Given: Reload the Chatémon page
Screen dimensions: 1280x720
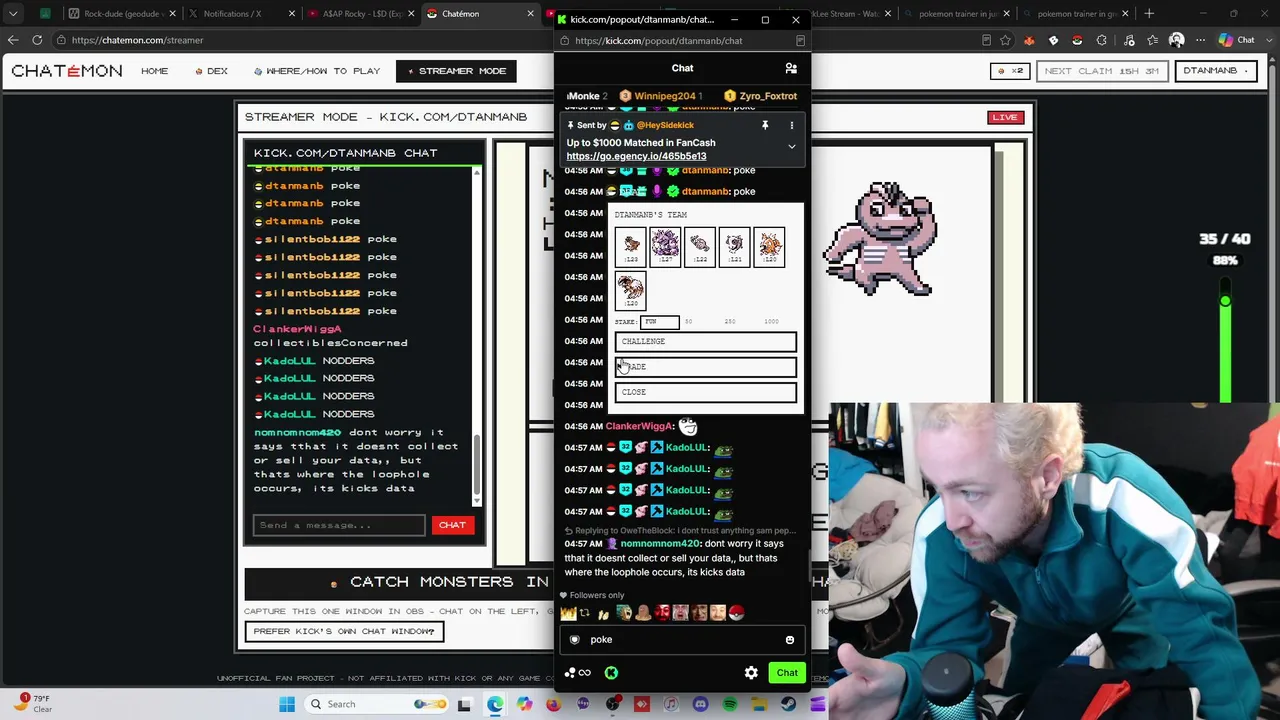Looking at the screenshot, I should pyautogui.click(x=37, y=40).
